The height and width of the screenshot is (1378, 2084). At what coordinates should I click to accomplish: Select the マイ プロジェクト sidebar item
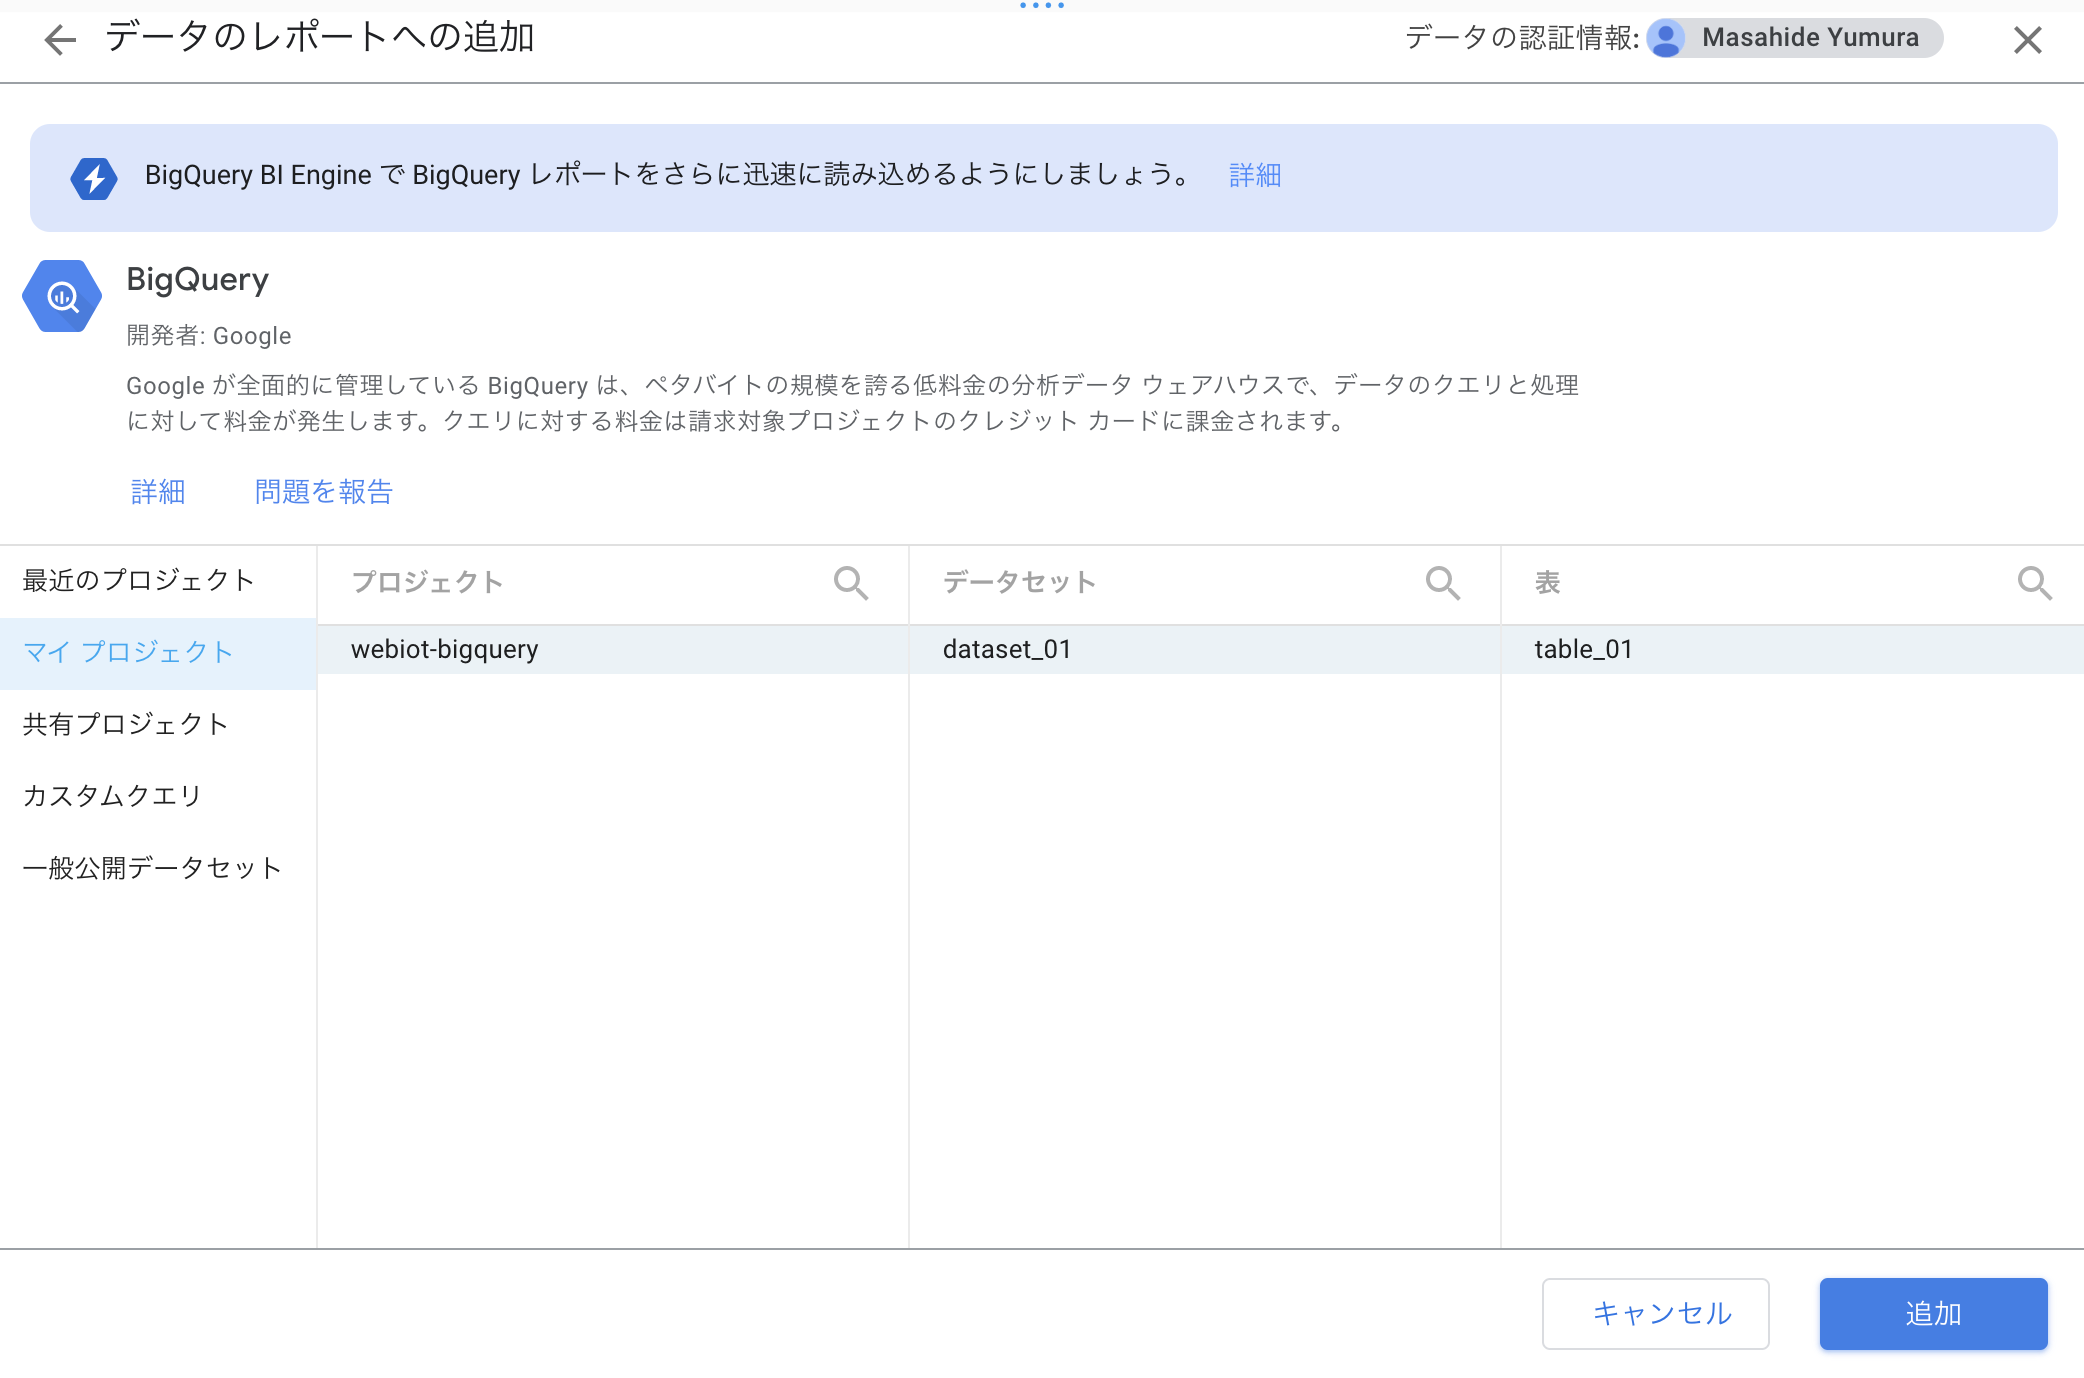(x=127, y=652)
